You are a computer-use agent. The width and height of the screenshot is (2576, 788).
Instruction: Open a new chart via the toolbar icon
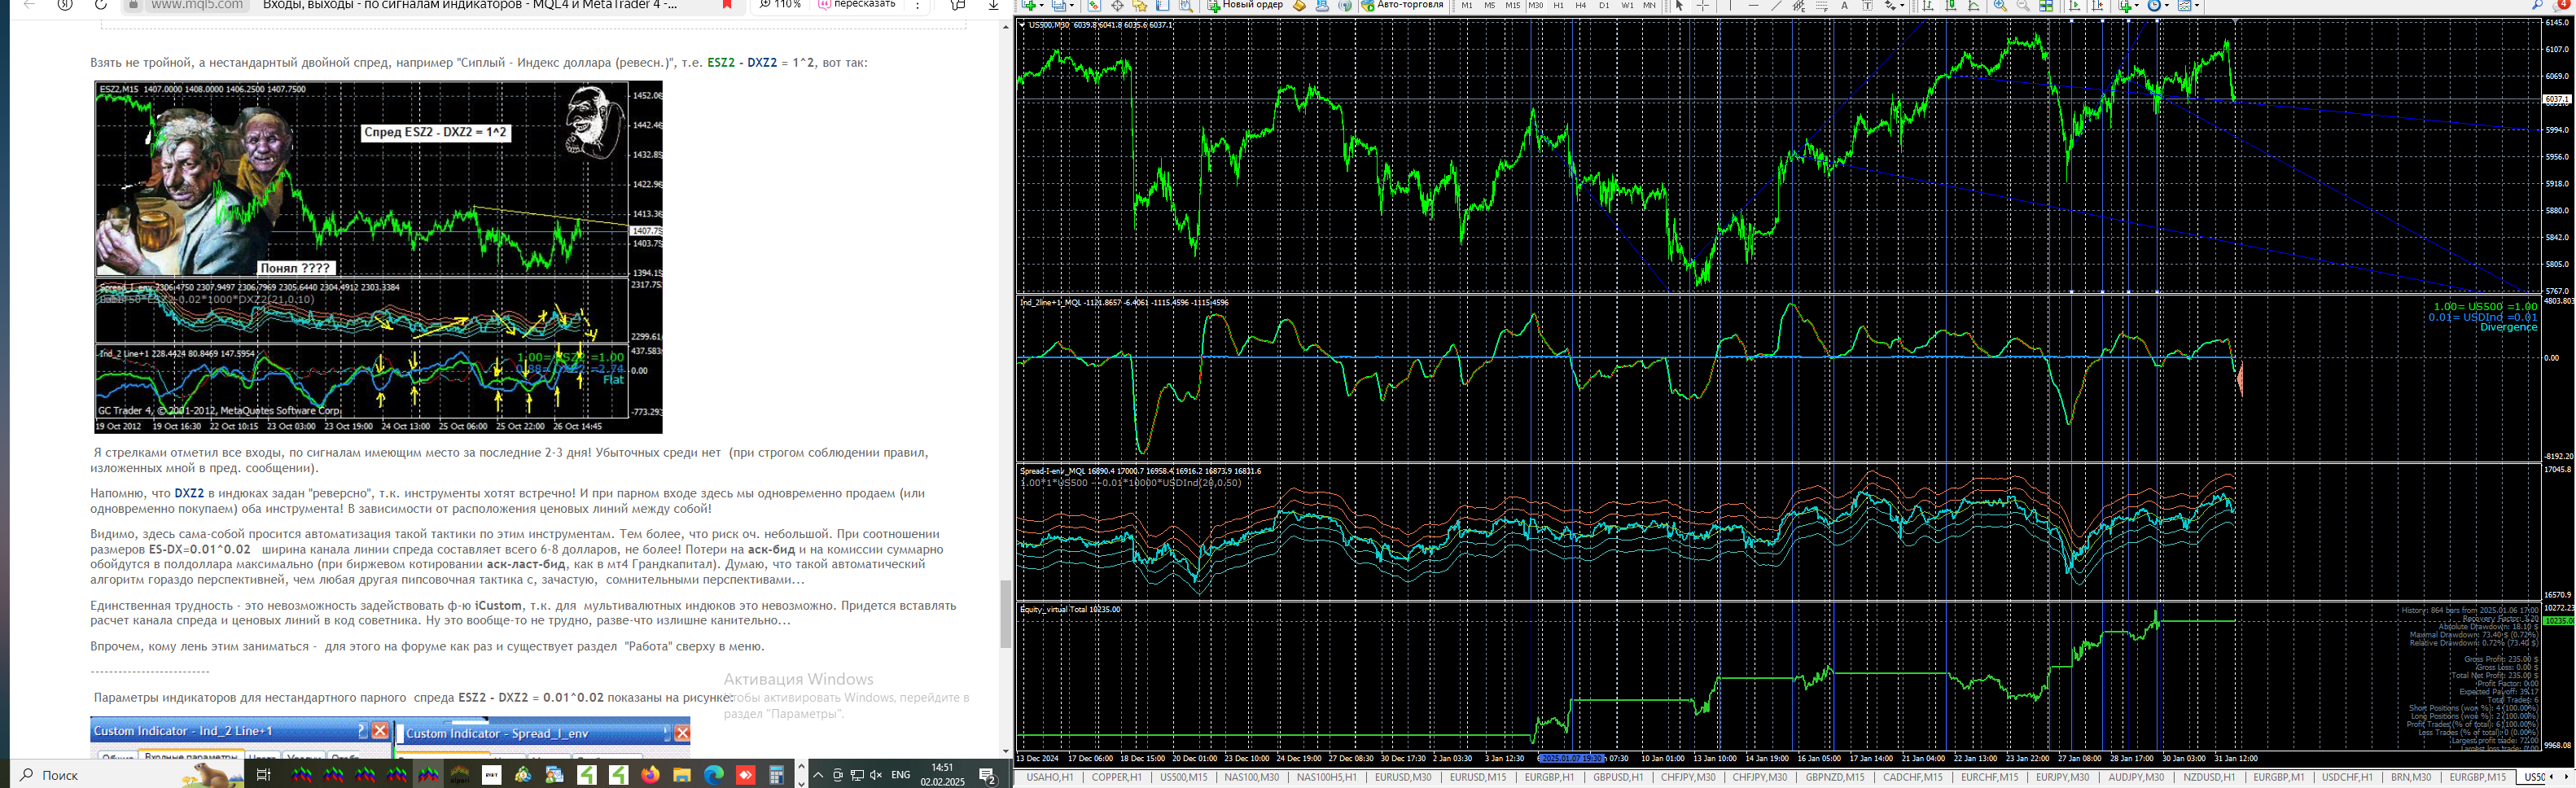1030,6
